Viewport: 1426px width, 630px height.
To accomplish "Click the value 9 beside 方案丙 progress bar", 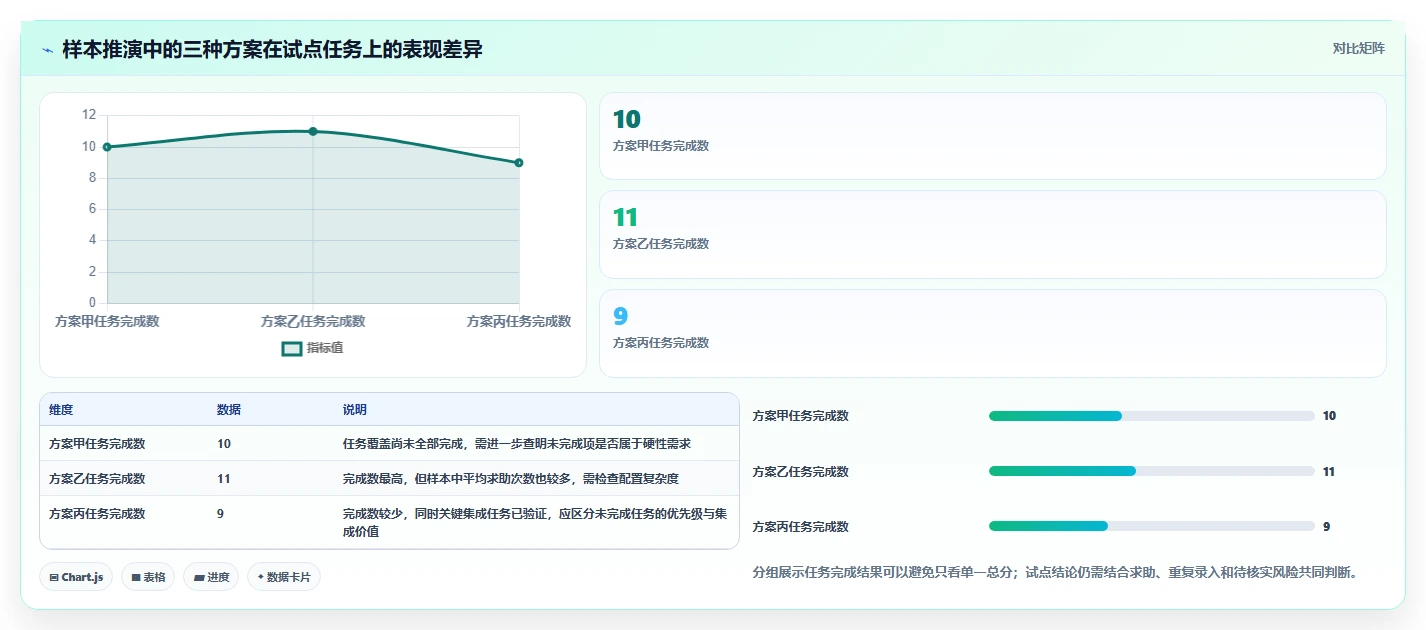I will 1326,527.
